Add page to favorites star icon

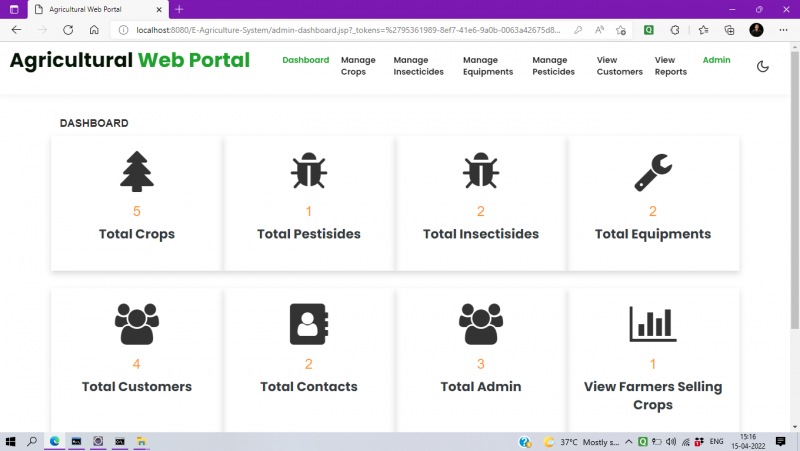[621, 30]
